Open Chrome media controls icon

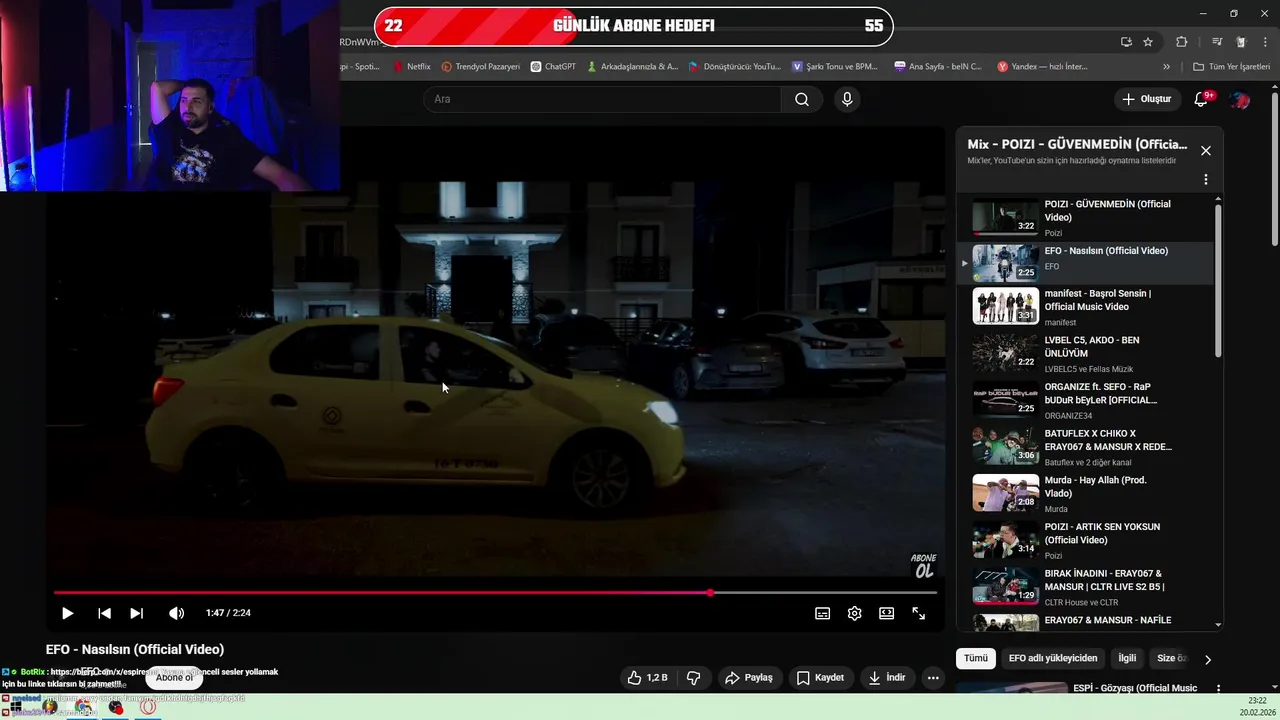pos(1217,42)
